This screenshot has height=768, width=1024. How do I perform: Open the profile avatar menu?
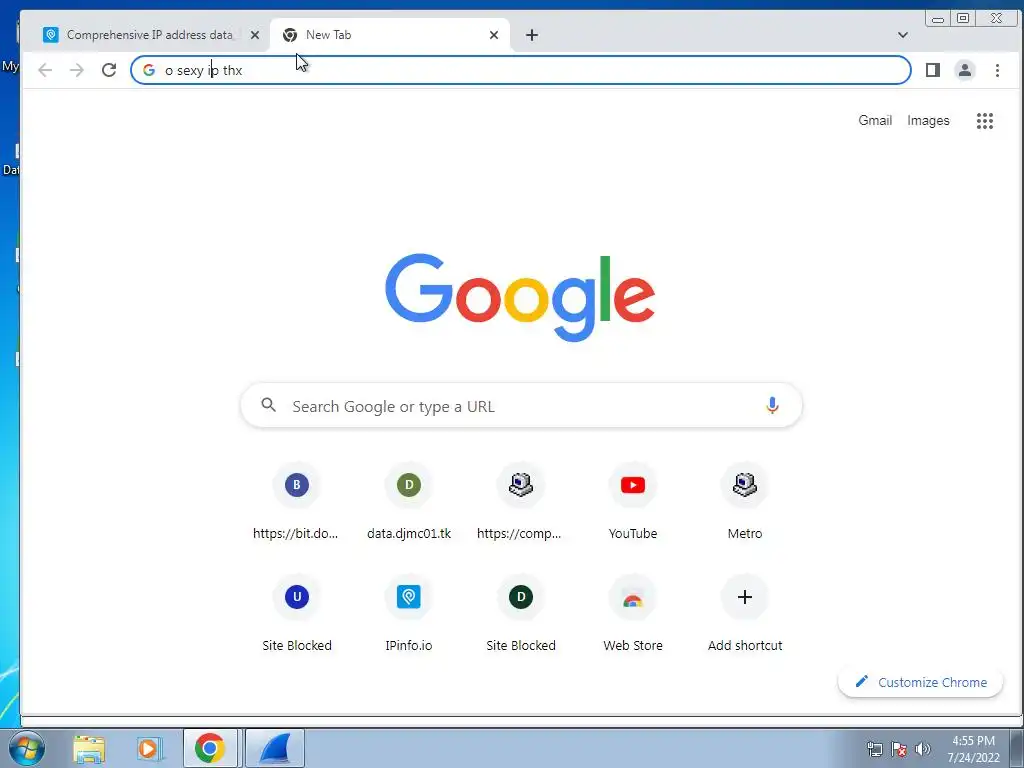click(965, 70)
